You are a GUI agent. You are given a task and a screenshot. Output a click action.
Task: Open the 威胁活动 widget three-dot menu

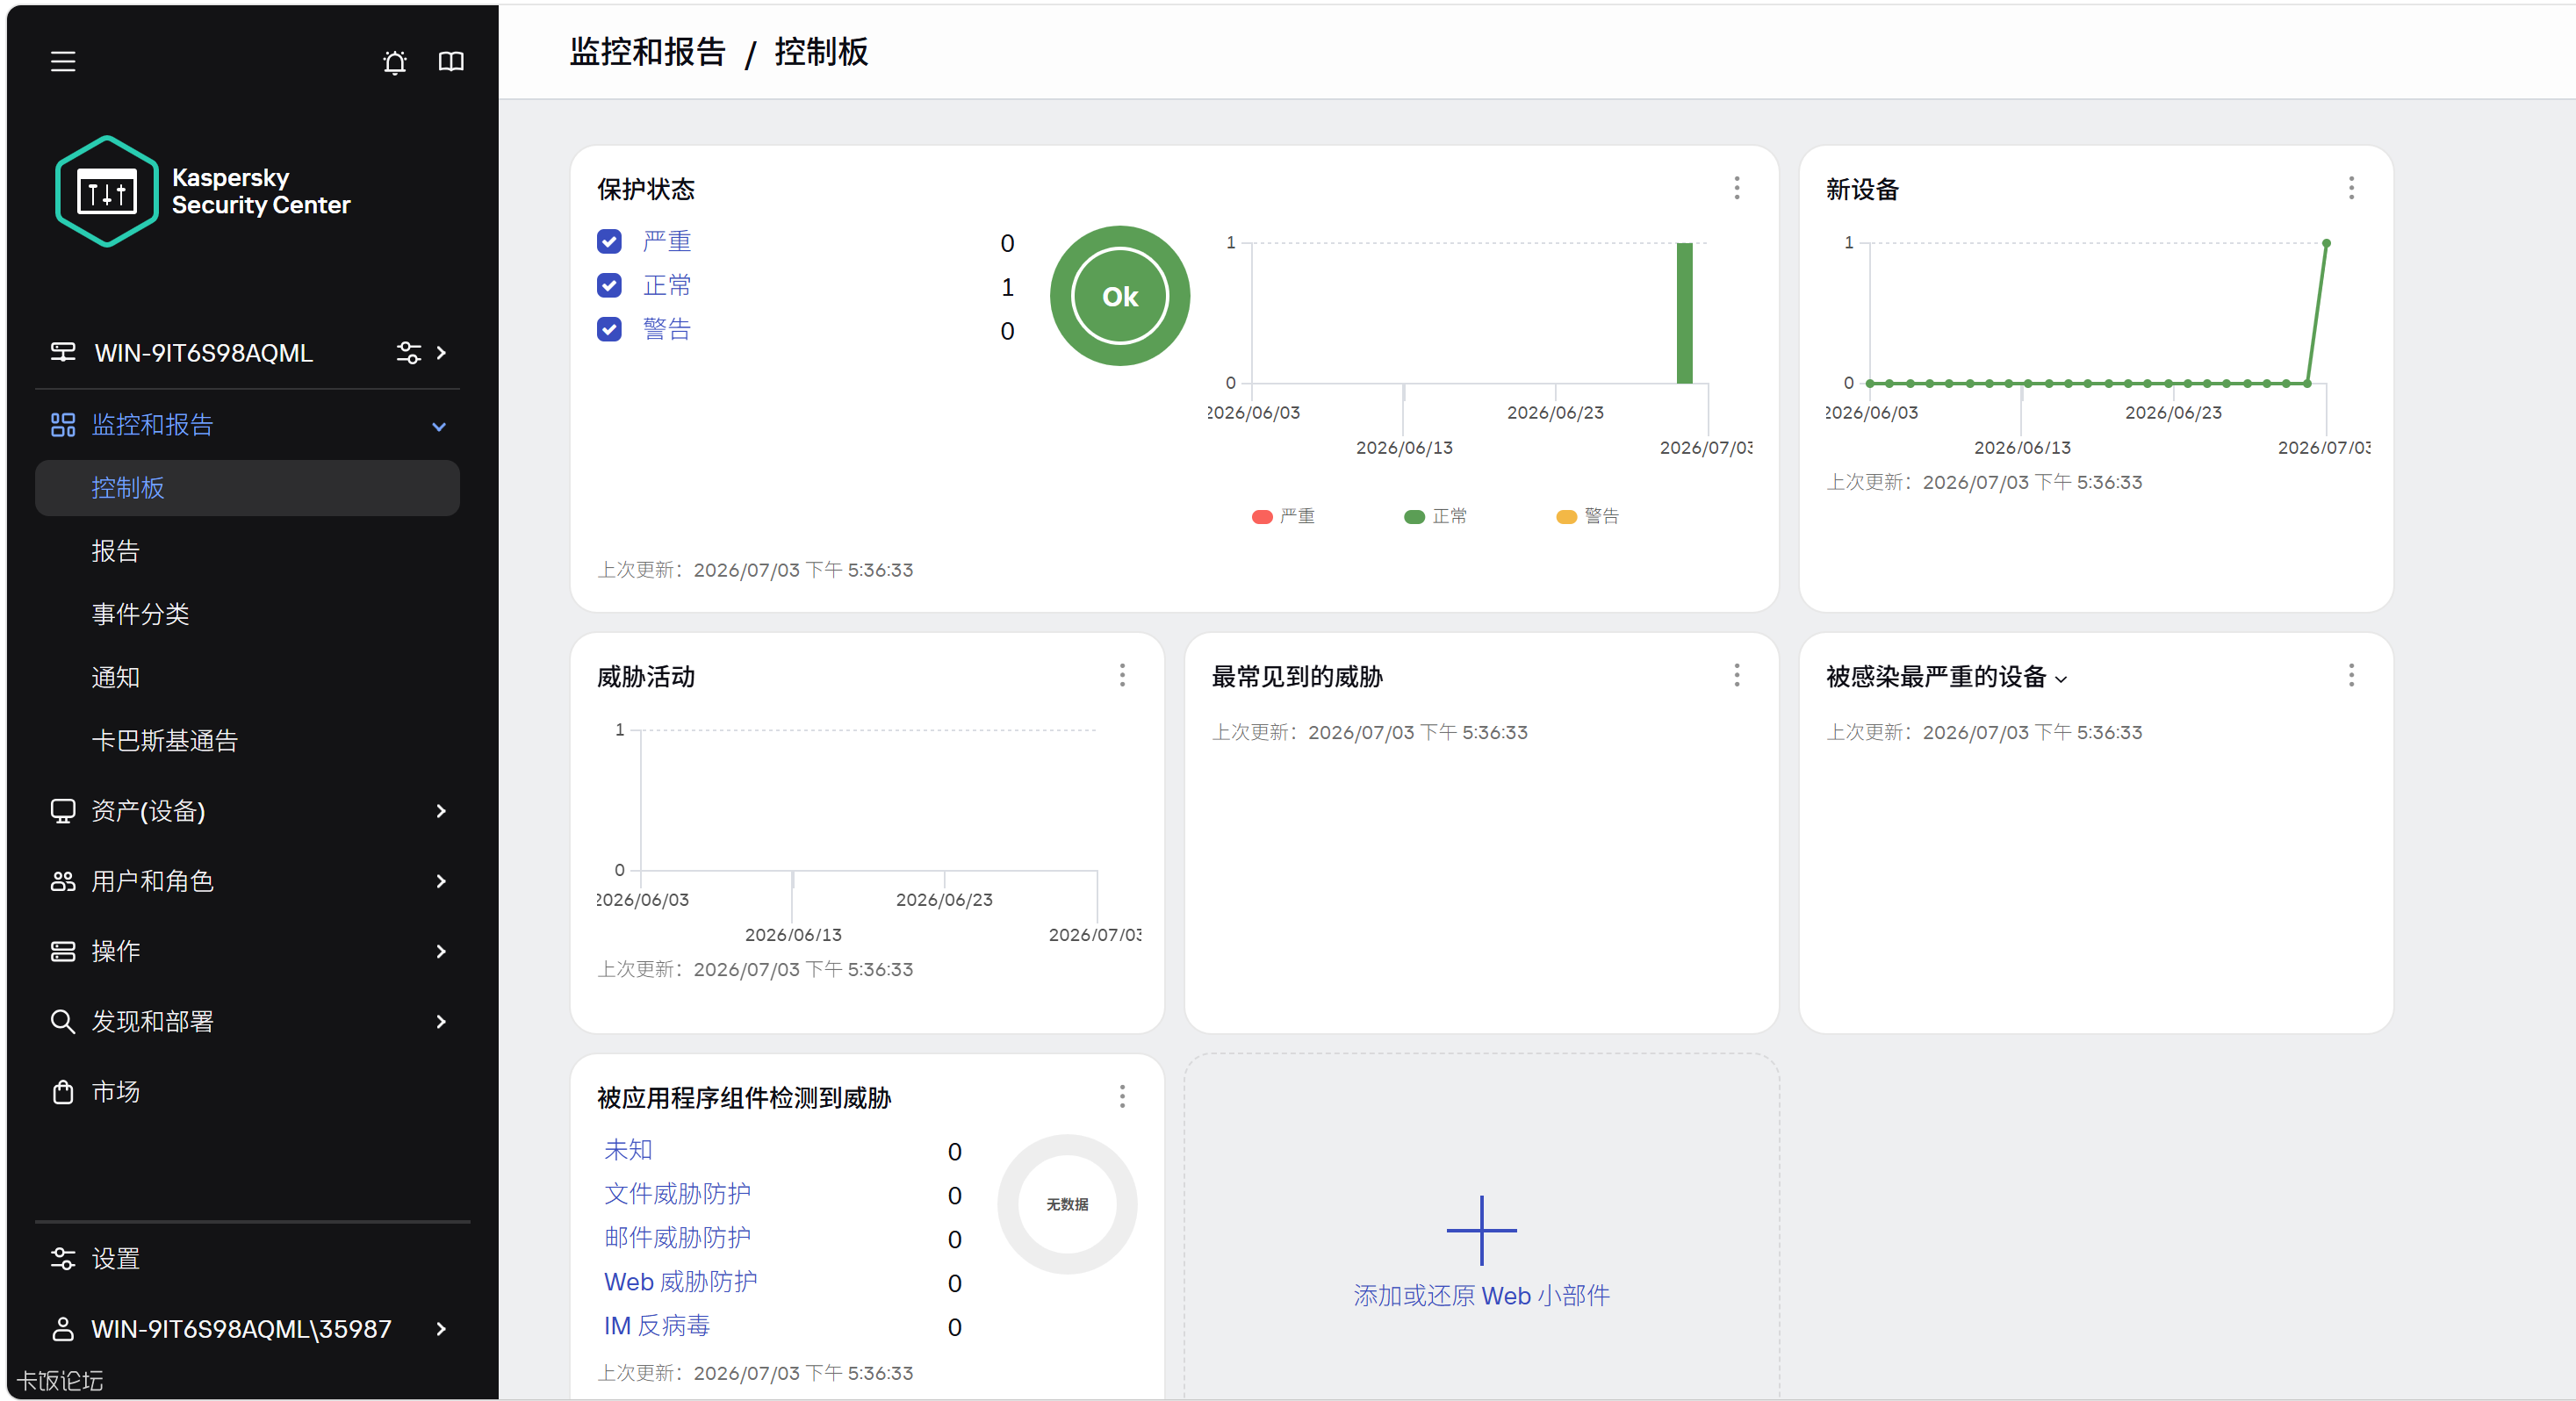(1122, 675)
